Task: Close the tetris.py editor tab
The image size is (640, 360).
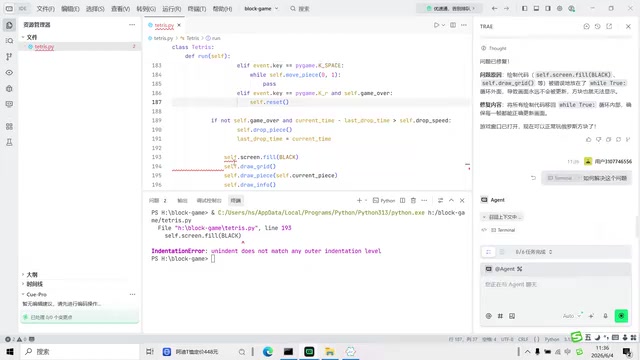Action: click(x=179, y=25)
